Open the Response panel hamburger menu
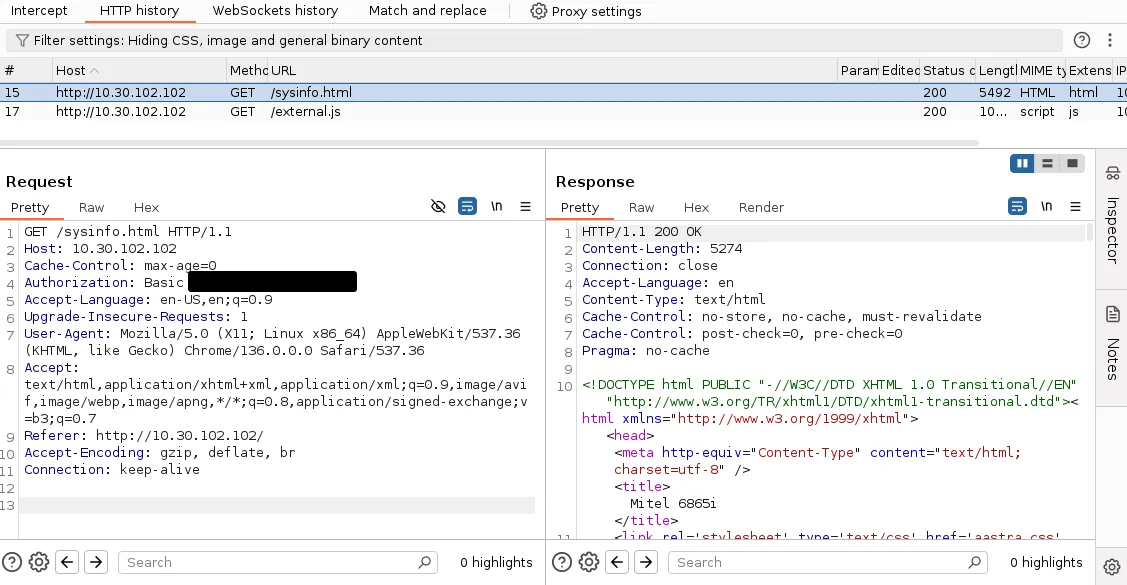This screenshot has width=1127, height=585. point(1075,207)
